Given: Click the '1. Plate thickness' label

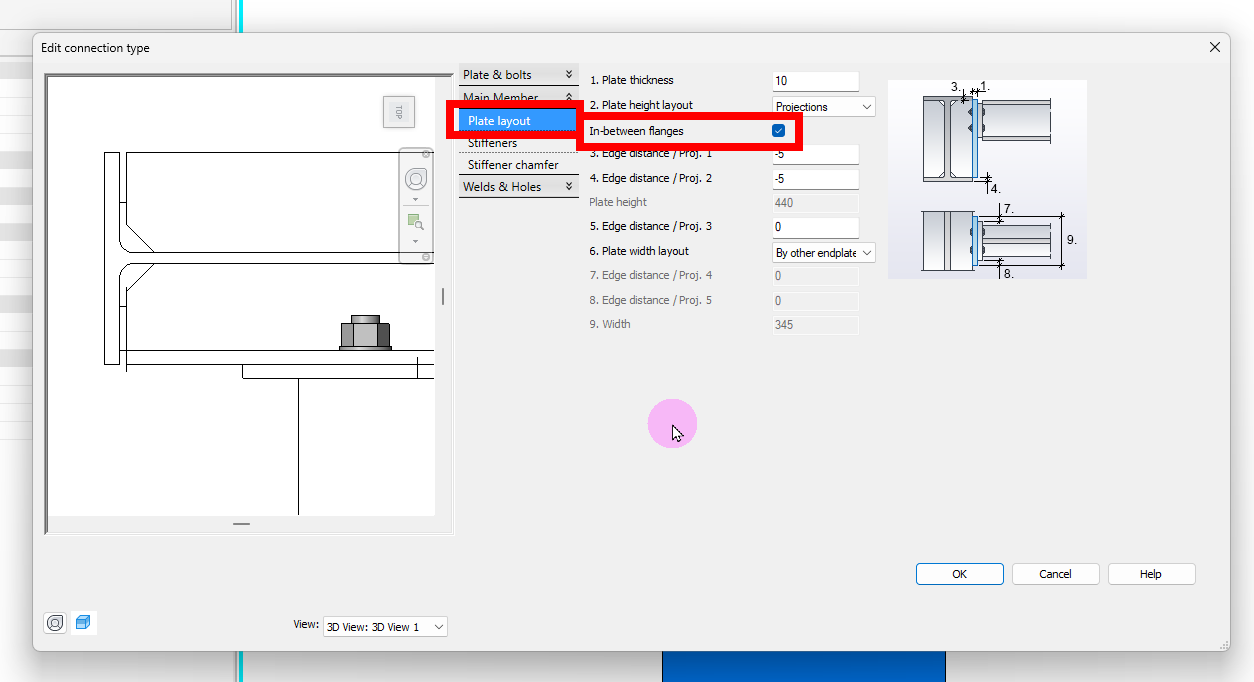Looking at the screenshot, I should tap(632, 80).
